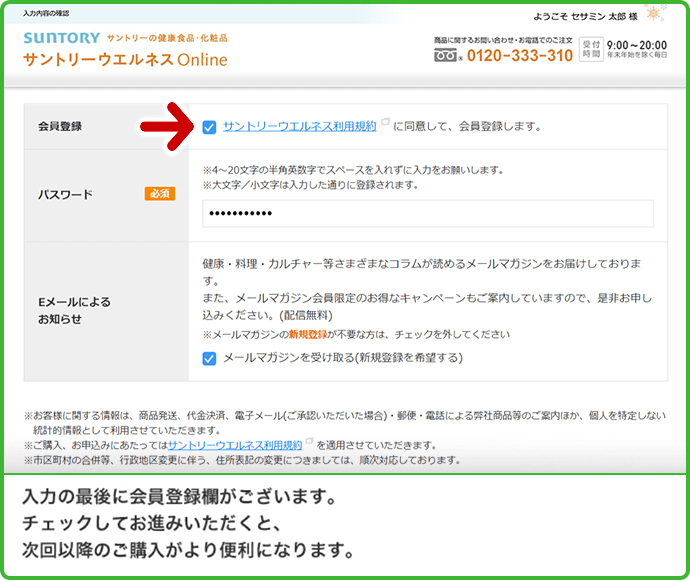This screenshot has height=580, width=690.
Task: Click the ※大文字／小文字 password note
Action: click(x=310, y=185)
